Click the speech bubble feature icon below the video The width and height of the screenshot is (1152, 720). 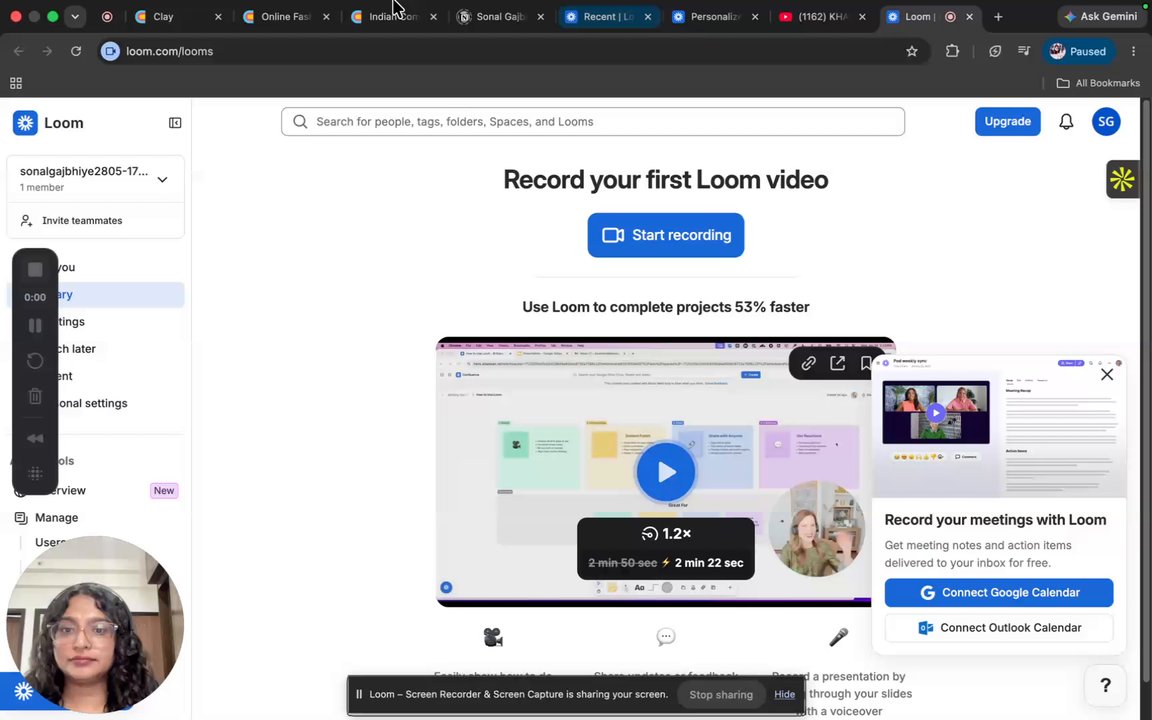click(x=666, y=636)
